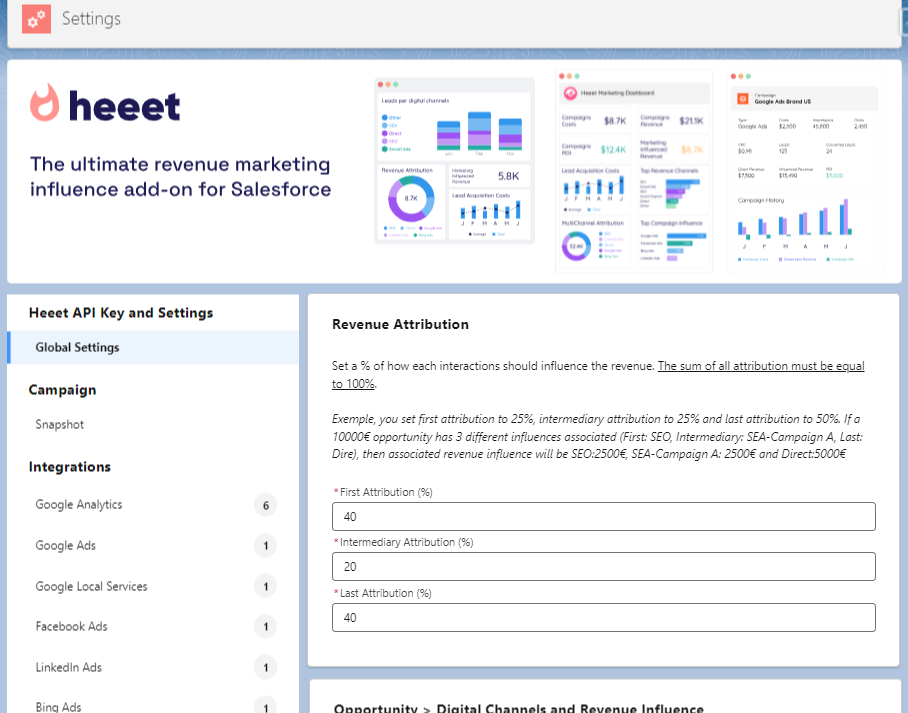Click the 'ultimate revenue marketing' tagline

point(180,177)
